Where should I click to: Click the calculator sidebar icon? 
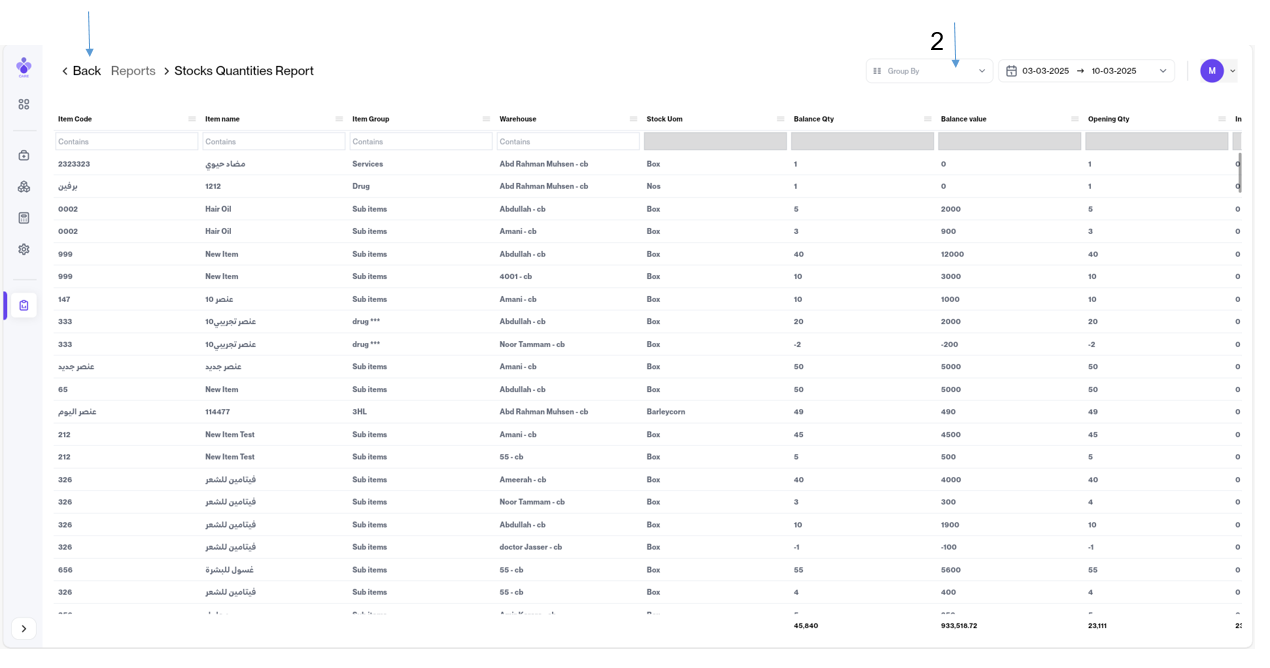point(24,218)
